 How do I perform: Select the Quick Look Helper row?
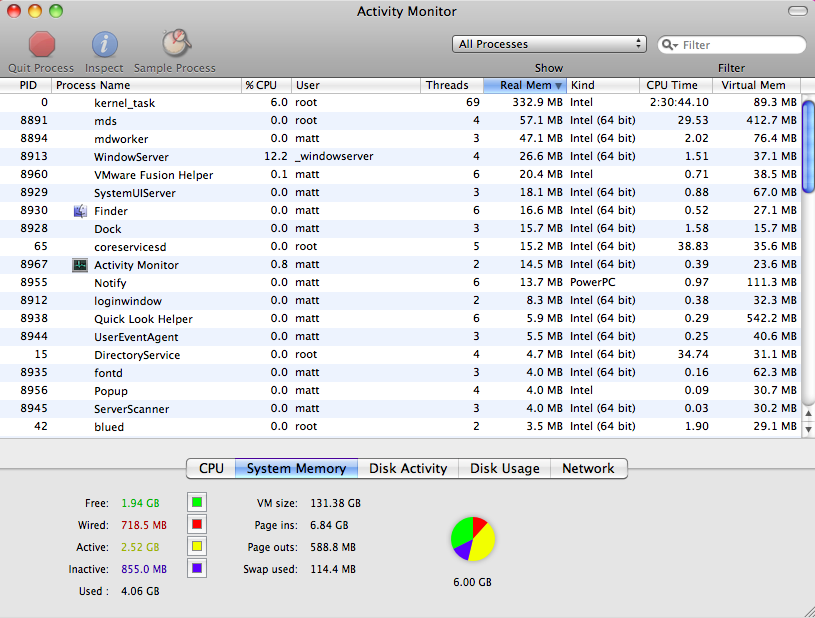point(400,319)
